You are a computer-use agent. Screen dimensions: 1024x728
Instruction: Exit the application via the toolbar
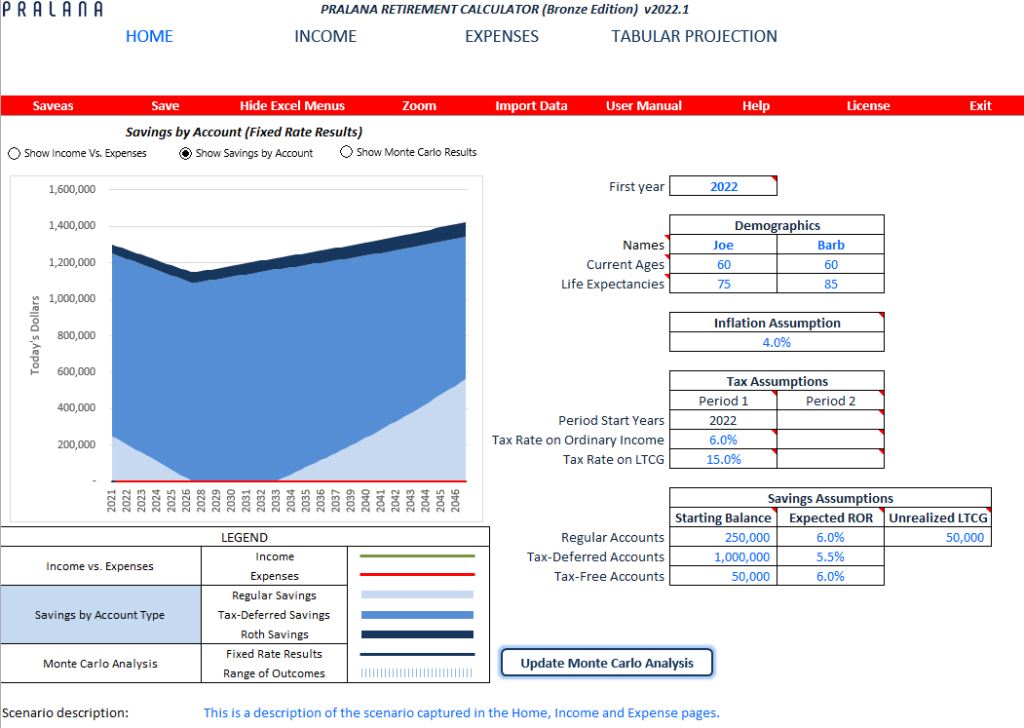pos(979,105)
